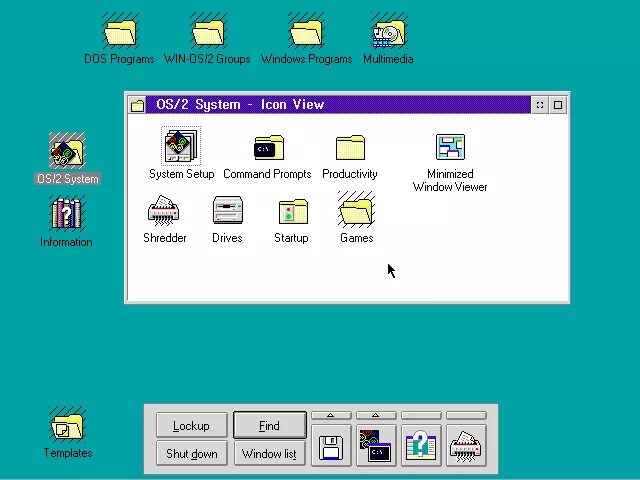
Task: Click the Templates label on the desktop
Action: [x=68, y=453]
